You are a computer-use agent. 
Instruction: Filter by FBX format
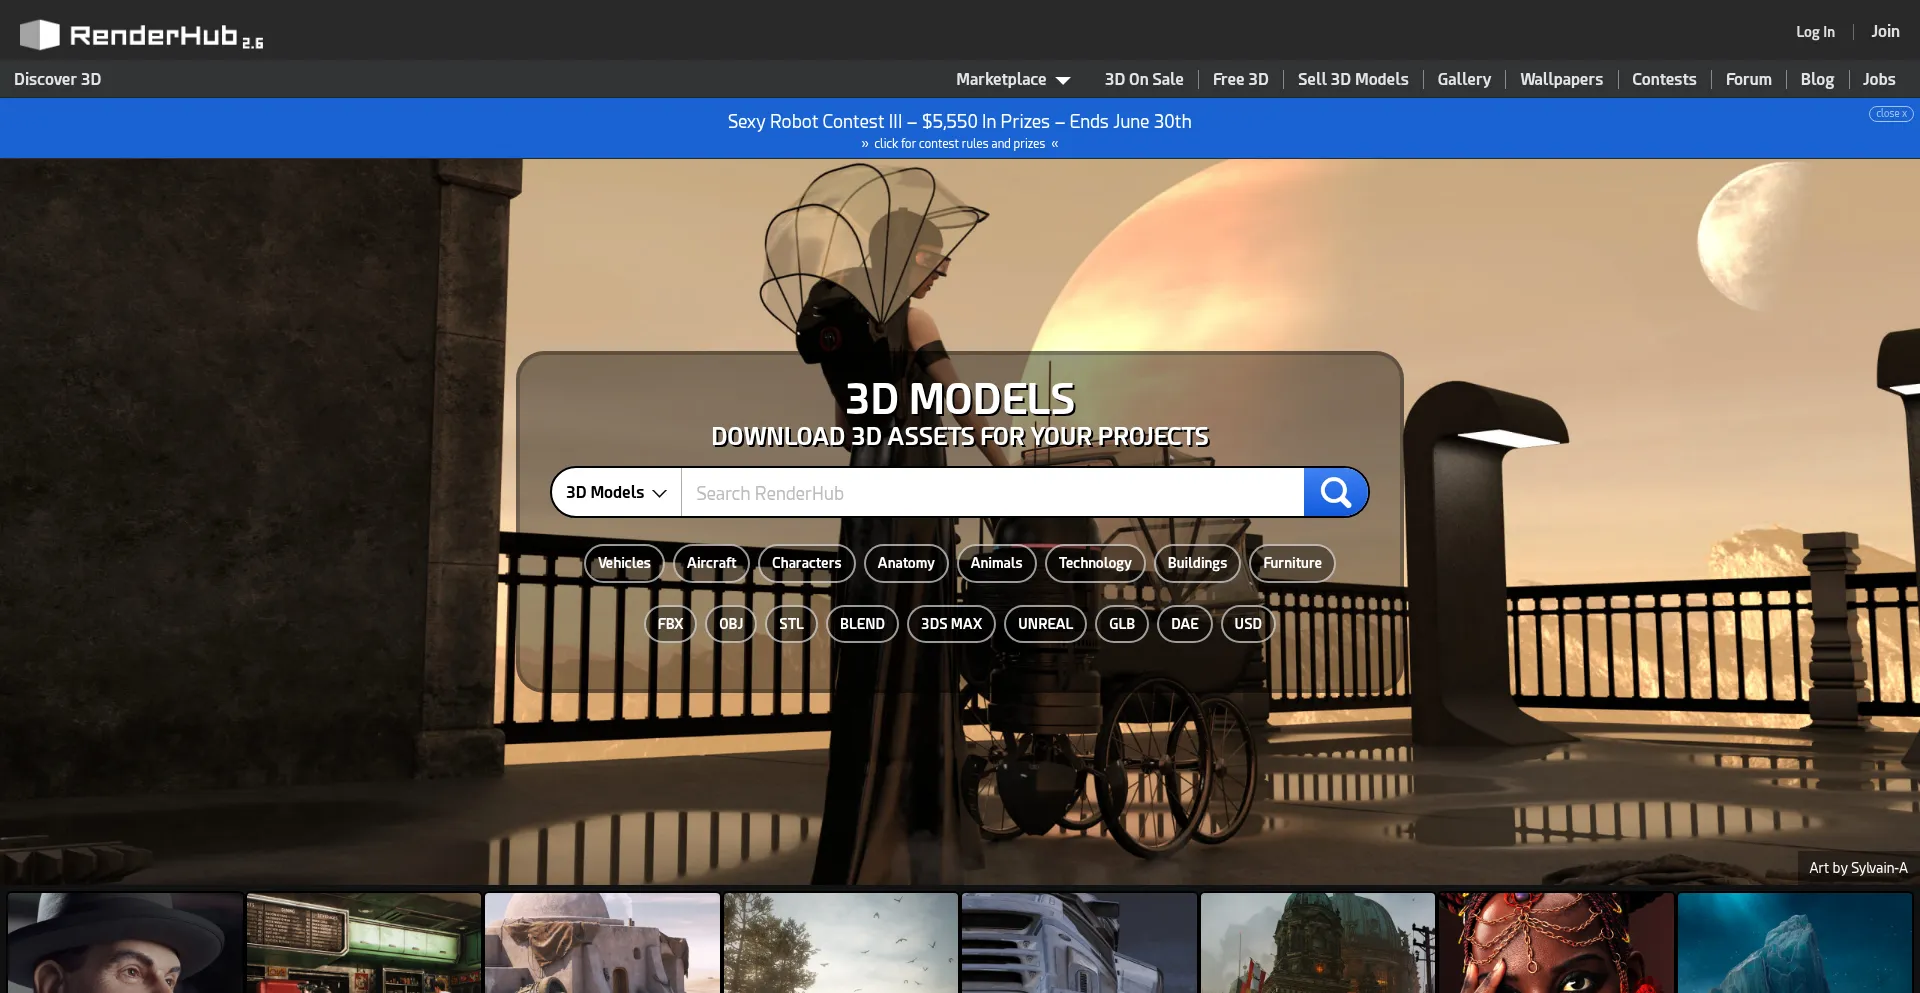click(670, 624)
